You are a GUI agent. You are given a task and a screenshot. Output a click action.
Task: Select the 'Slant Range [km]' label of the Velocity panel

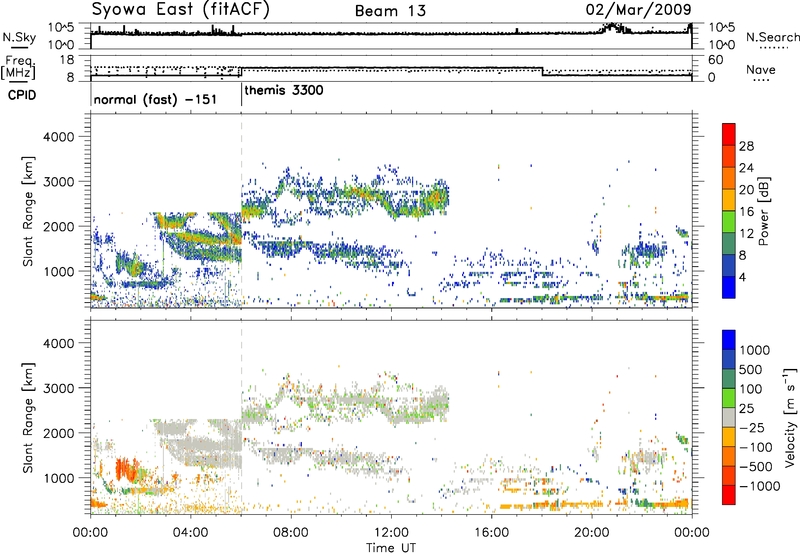pos(29,418)
